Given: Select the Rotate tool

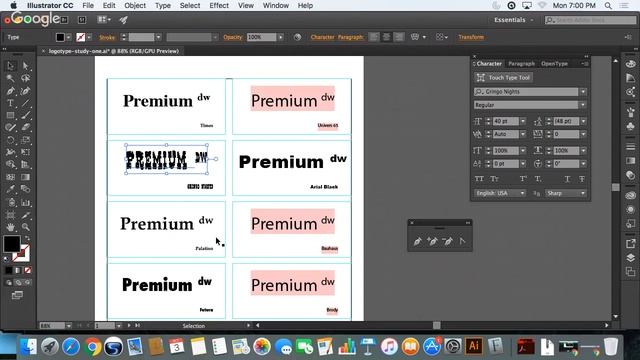Looking at the screenshot, I should coord(11,140).
